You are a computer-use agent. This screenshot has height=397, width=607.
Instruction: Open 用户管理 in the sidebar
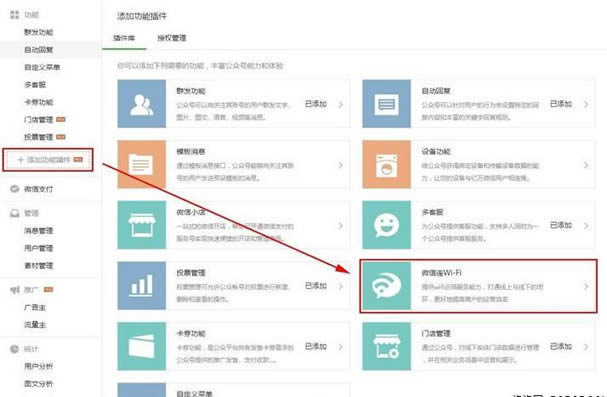point(39,248)
